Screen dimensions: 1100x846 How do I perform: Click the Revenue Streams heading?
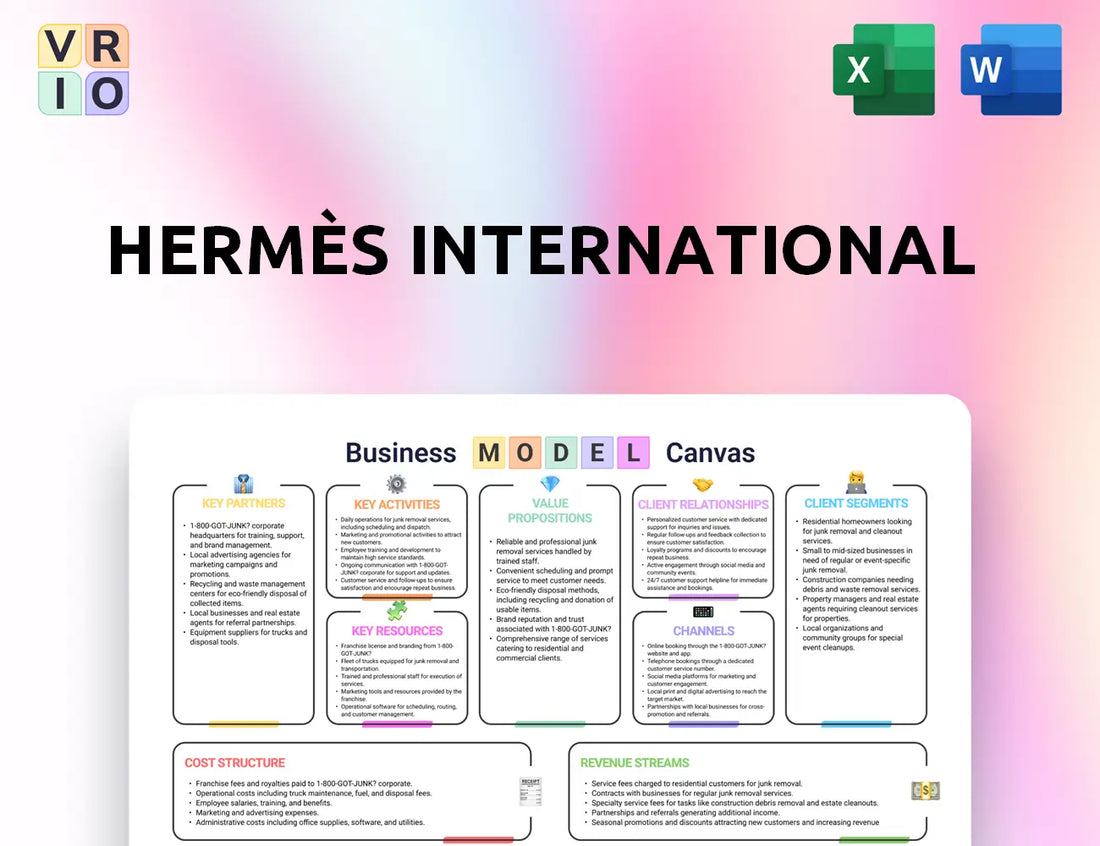[634, 763]
